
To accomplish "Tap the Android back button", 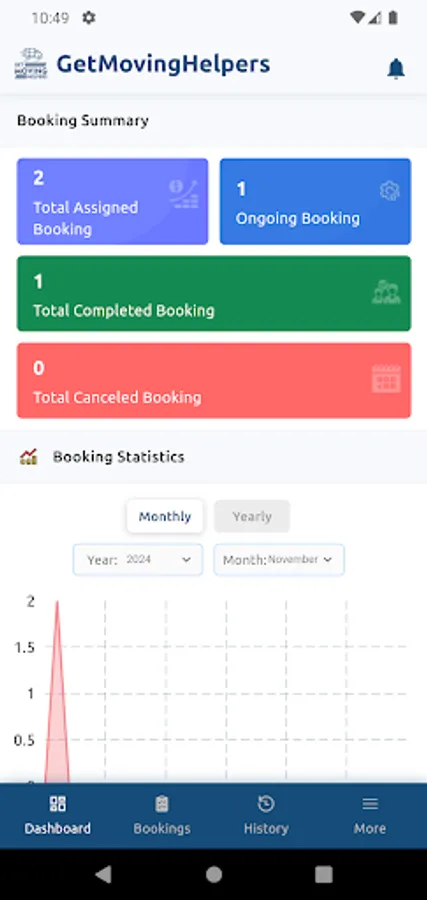I will 103,874.
